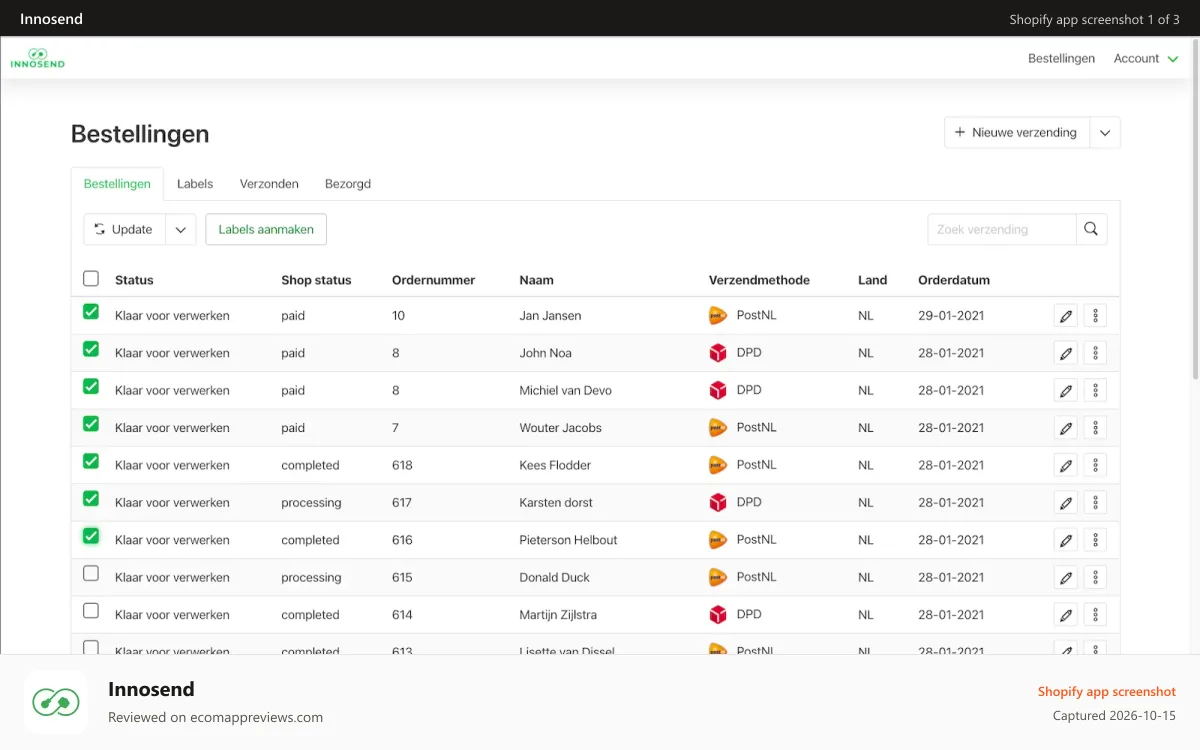Uncheck the Pieterson Helbout order checkbox
The width and height of the screenshot is (1200, 750).
tap(91, 536)
